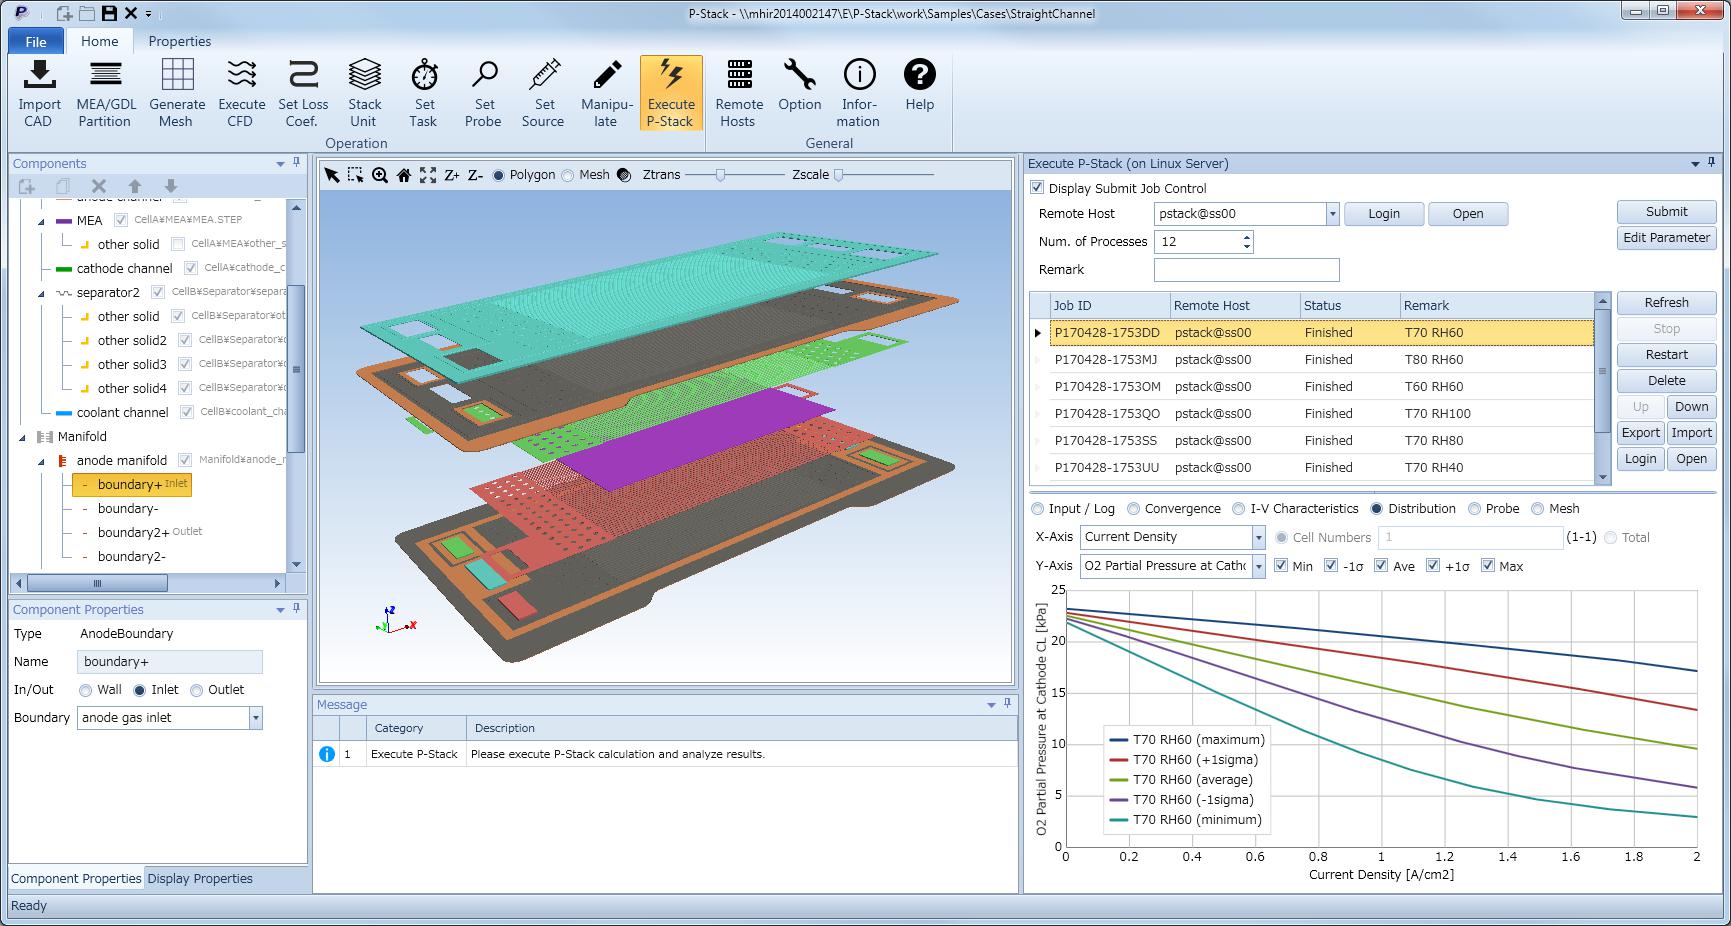
Task: Select Polygon display radio button
Action: pyautogui.click(x=499, y=175)
